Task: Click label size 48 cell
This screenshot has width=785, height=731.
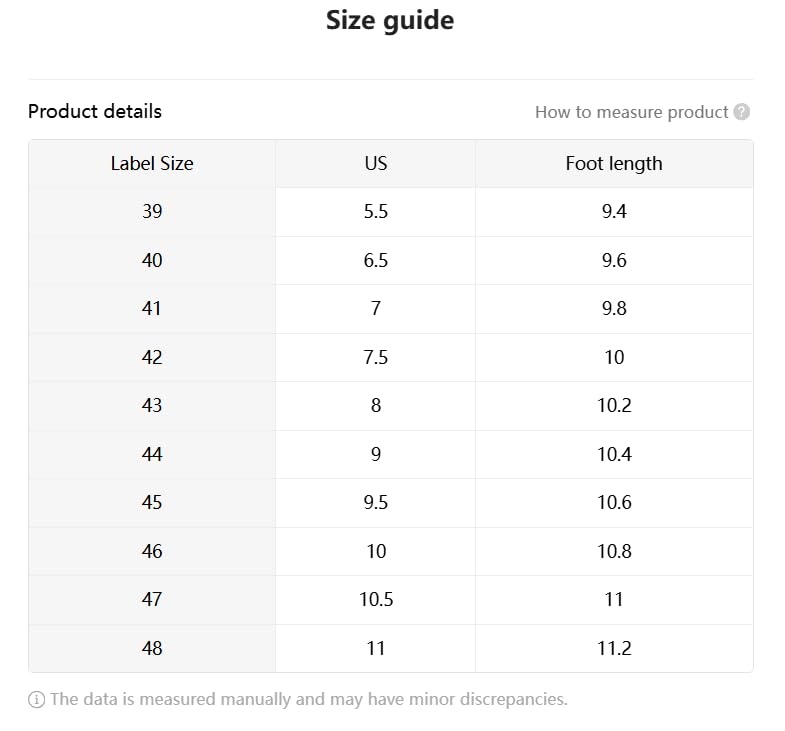Action: [x=152, y=648]
